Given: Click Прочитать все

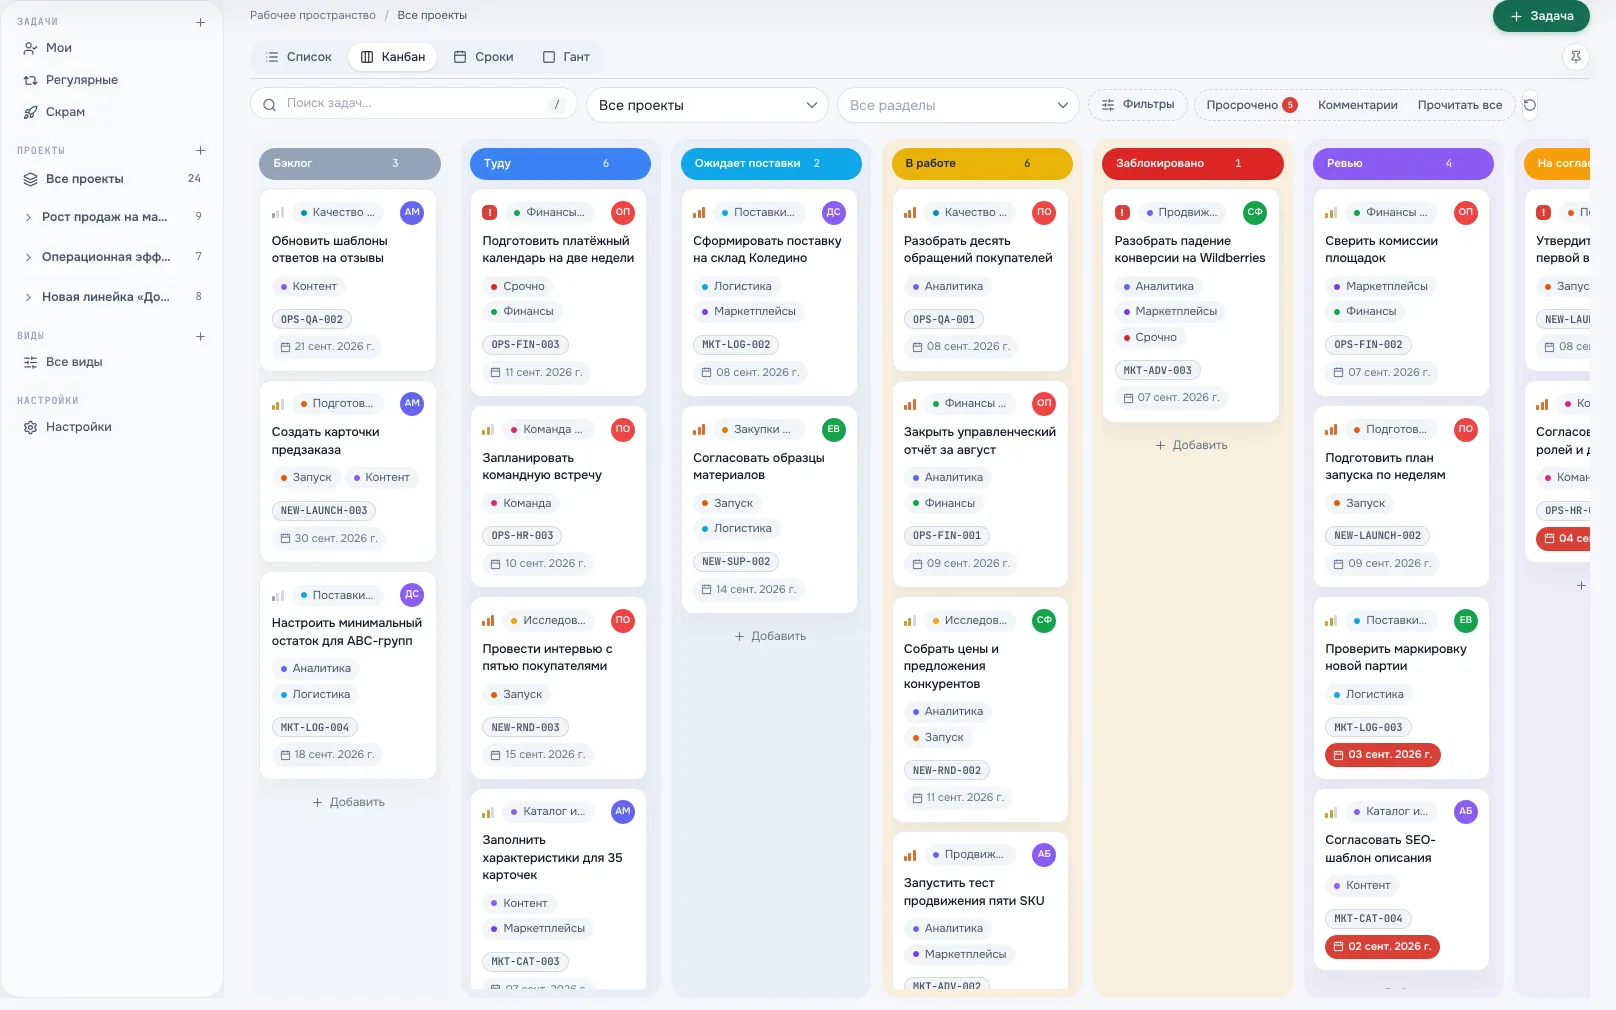Looking at the screenshot, I should pyautogui.click(x=1459, y=105).
